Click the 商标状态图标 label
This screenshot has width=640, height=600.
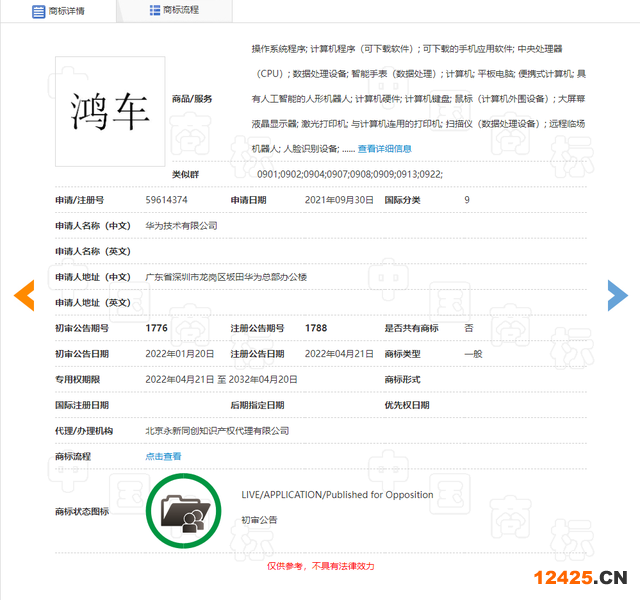tap(82, 511)
